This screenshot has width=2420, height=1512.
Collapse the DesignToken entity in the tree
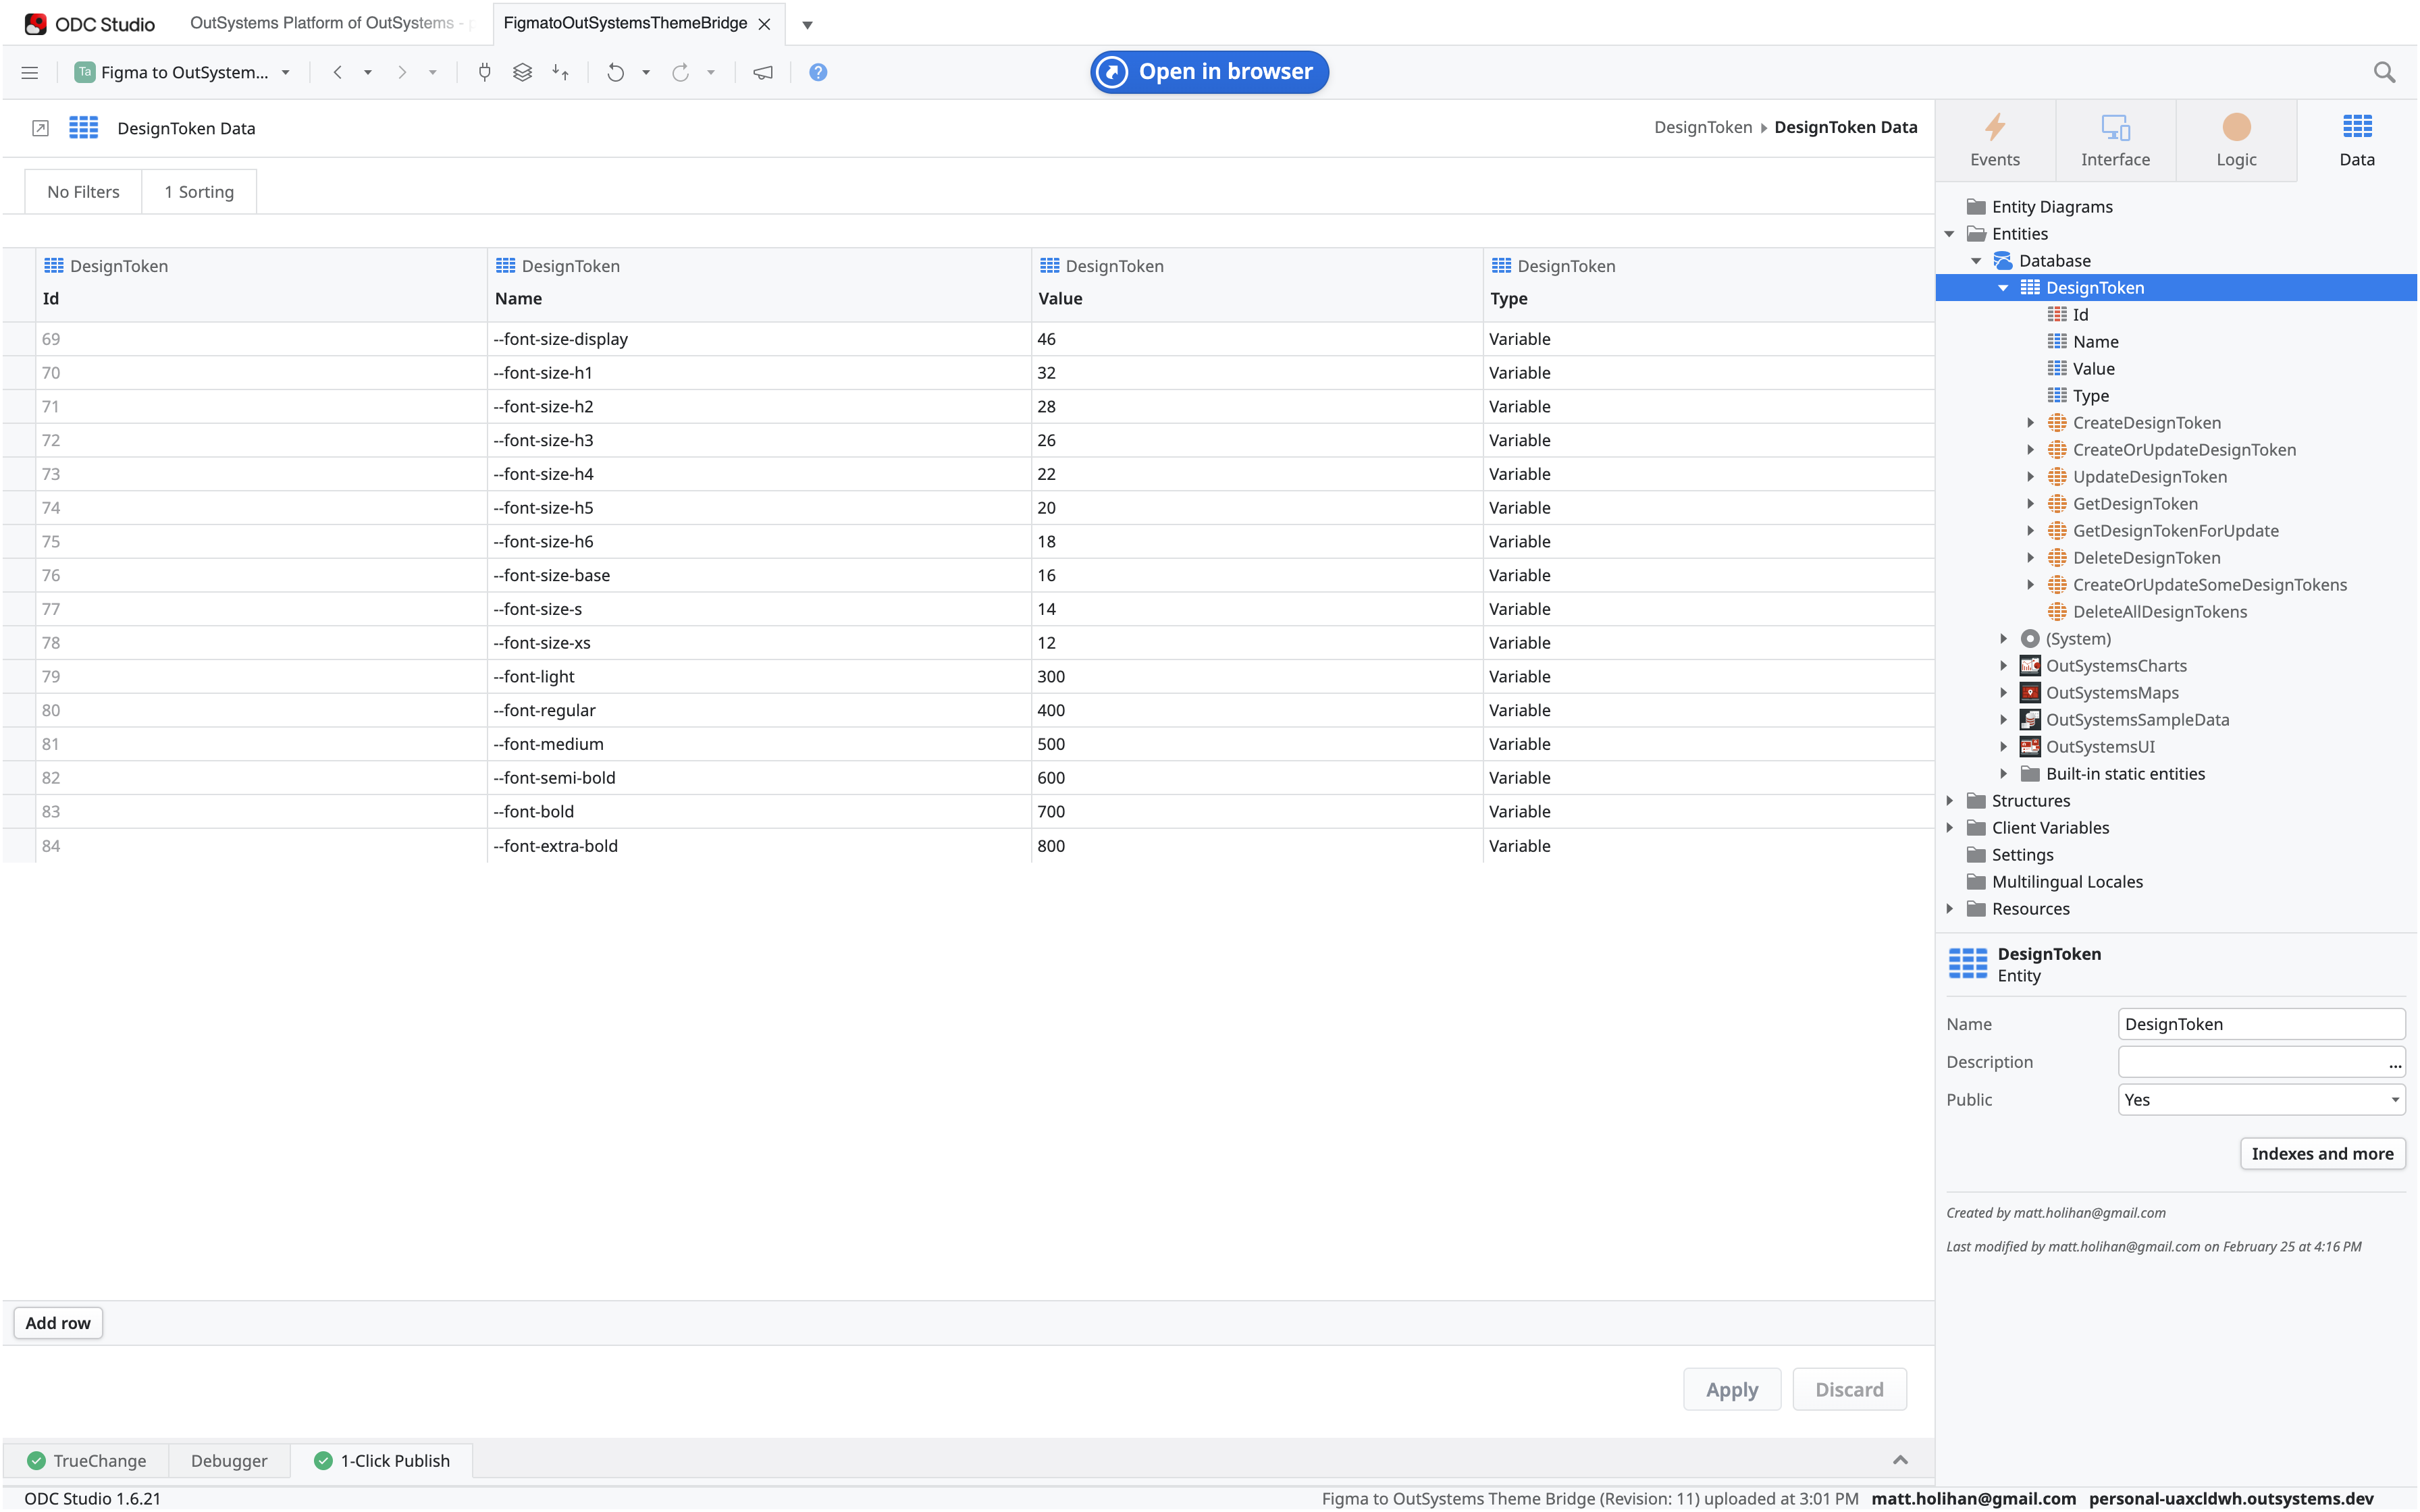(2003, 287)
